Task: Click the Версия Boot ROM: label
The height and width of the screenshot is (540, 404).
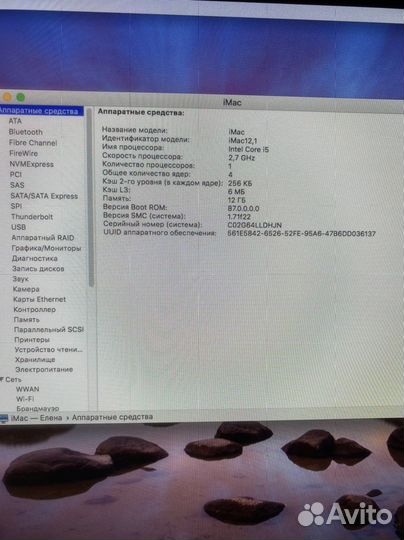Action: pos(135,207)
